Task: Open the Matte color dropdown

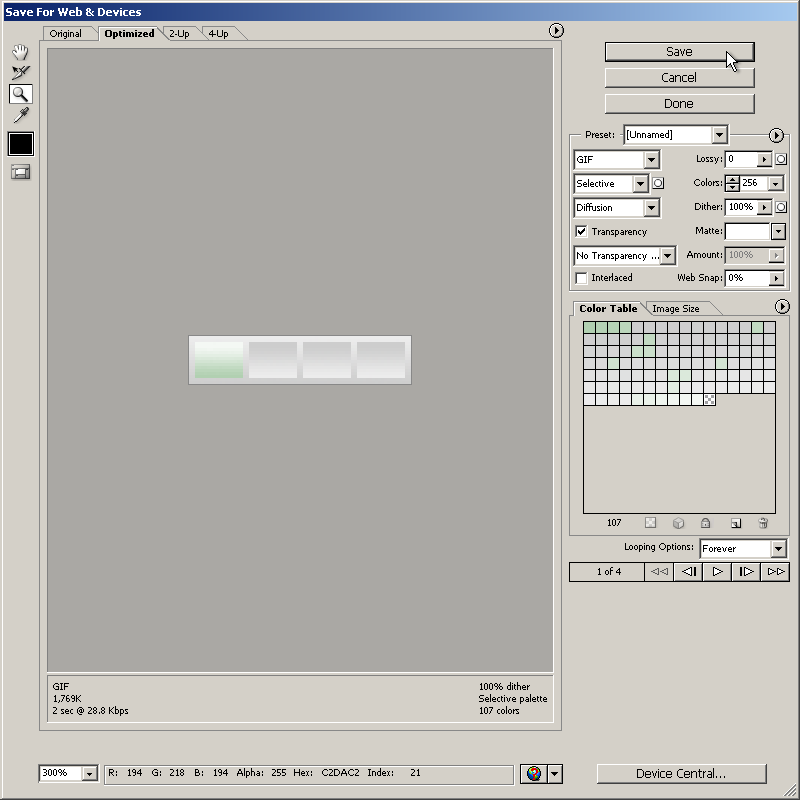Action: tap(778, 232)
